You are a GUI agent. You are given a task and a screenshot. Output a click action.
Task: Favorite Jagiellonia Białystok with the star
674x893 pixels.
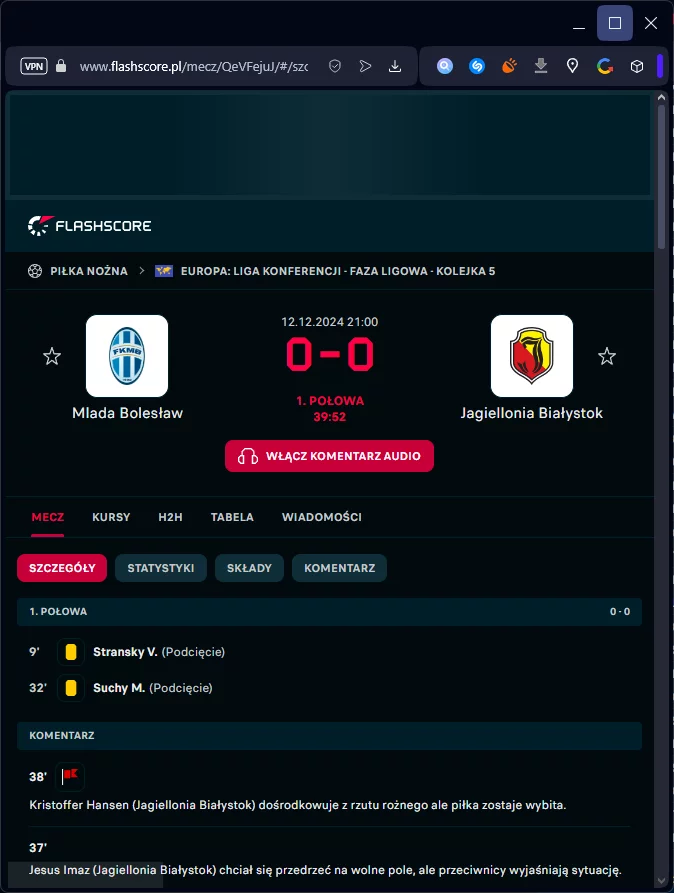tap(607, 357)
